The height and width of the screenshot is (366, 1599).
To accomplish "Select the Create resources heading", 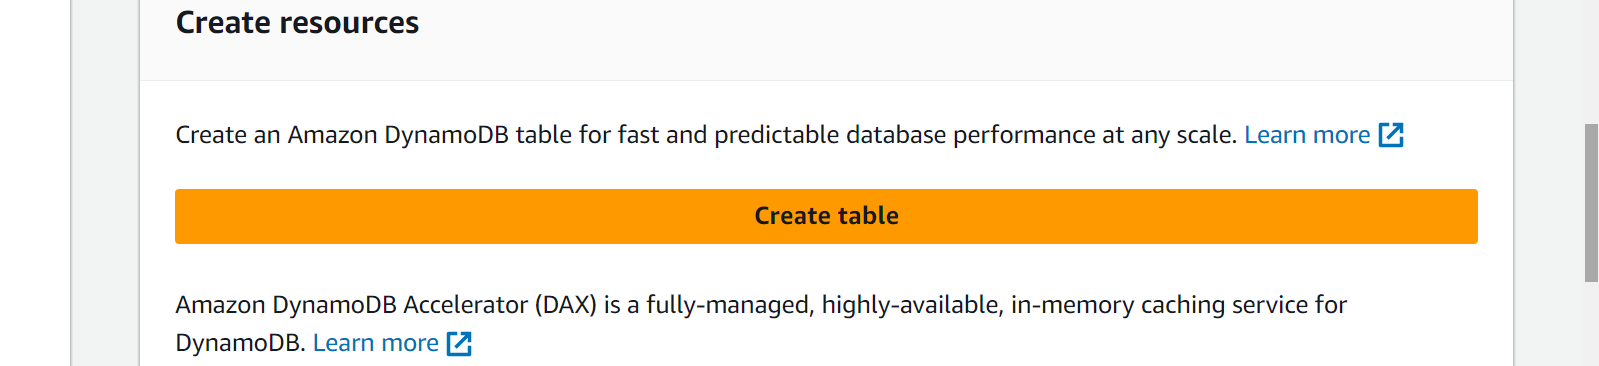I will tap(297, 23).
